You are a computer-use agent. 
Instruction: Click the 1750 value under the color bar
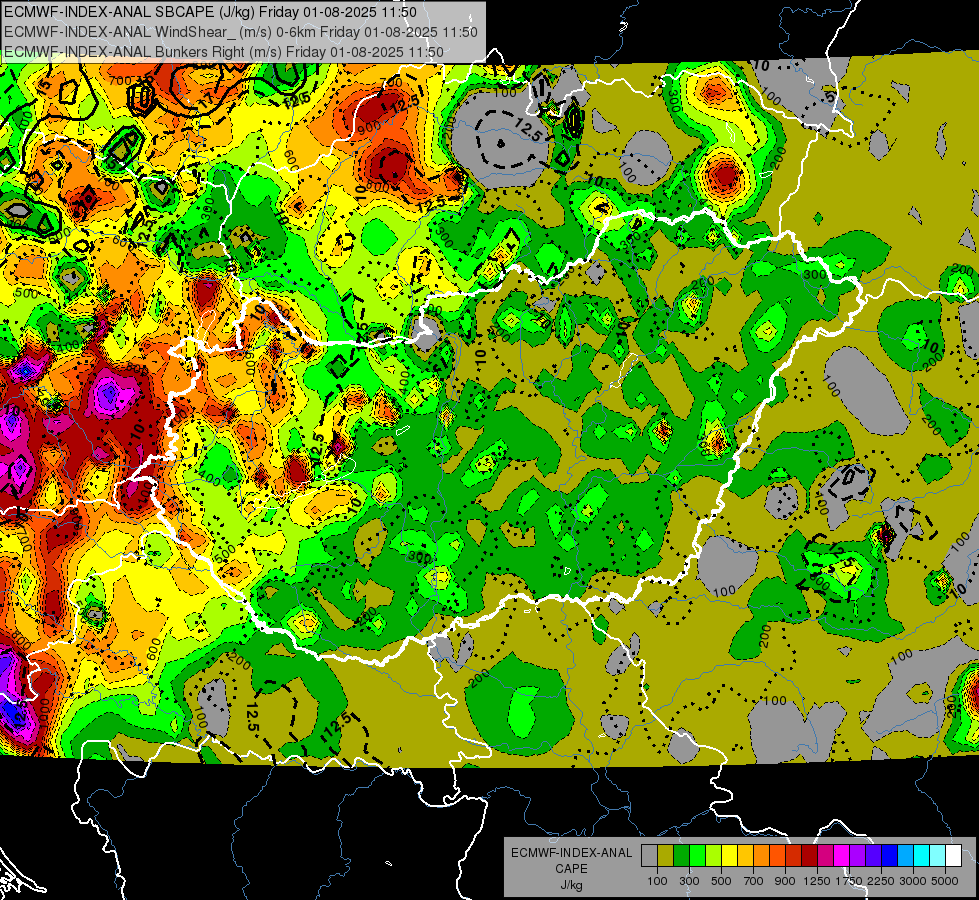(850, 881)
